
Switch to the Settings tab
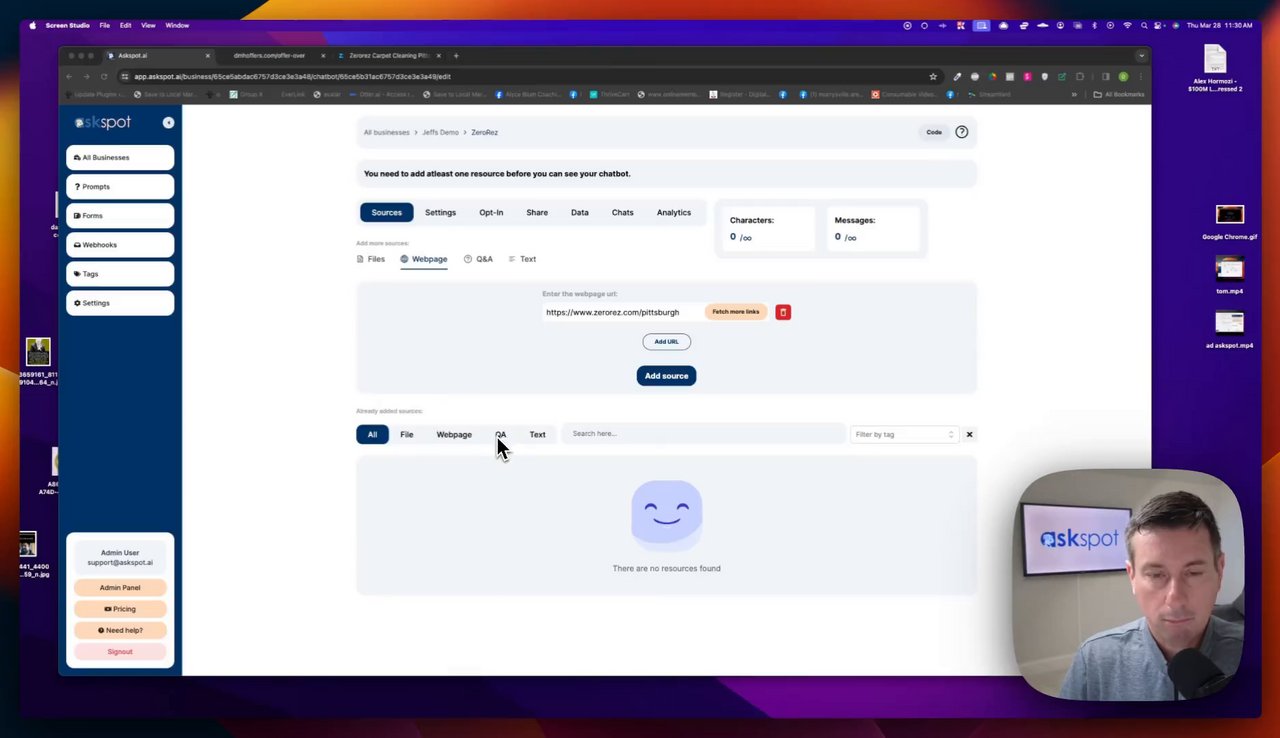point(440,212)
